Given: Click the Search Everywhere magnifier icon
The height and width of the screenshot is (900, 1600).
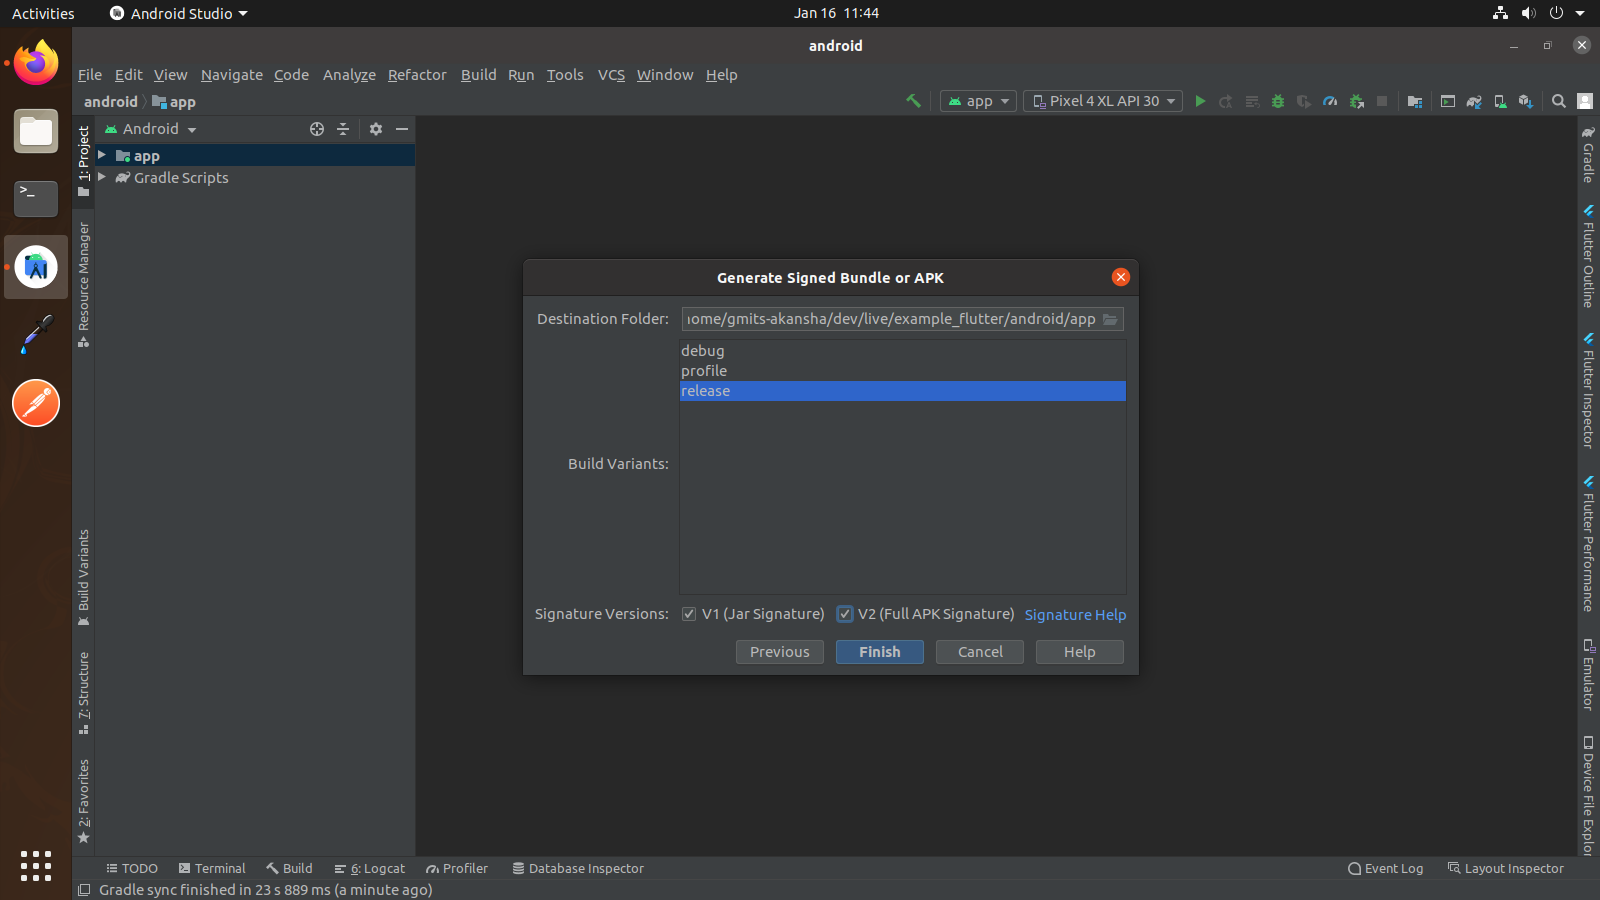Looking at the screenshot, I should (1558, 101).
